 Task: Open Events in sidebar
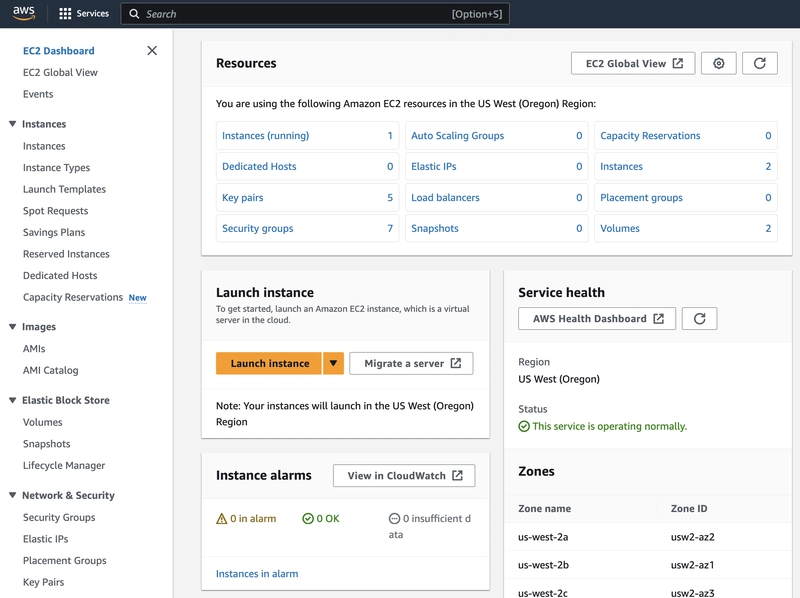(38, 94)
